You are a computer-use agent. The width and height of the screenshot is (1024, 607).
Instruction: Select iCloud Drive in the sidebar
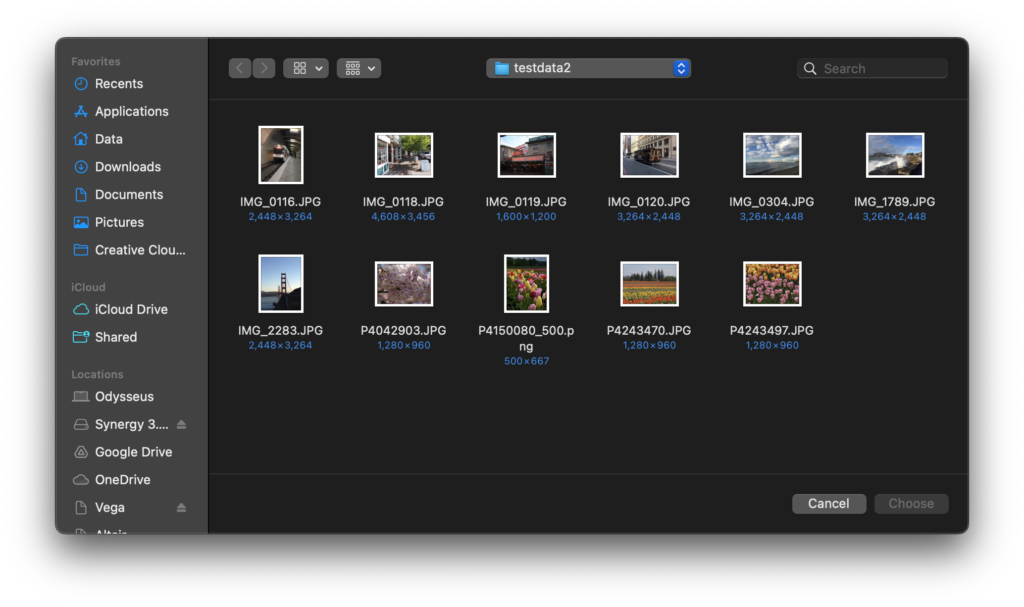(x=130, y=310)
